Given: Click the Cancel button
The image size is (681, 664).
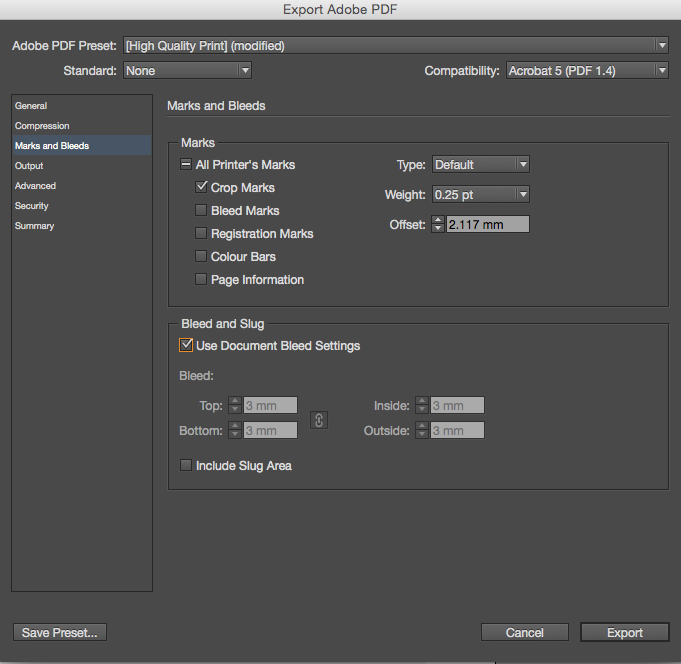Looking at the screenshot, I should [525, 632].
